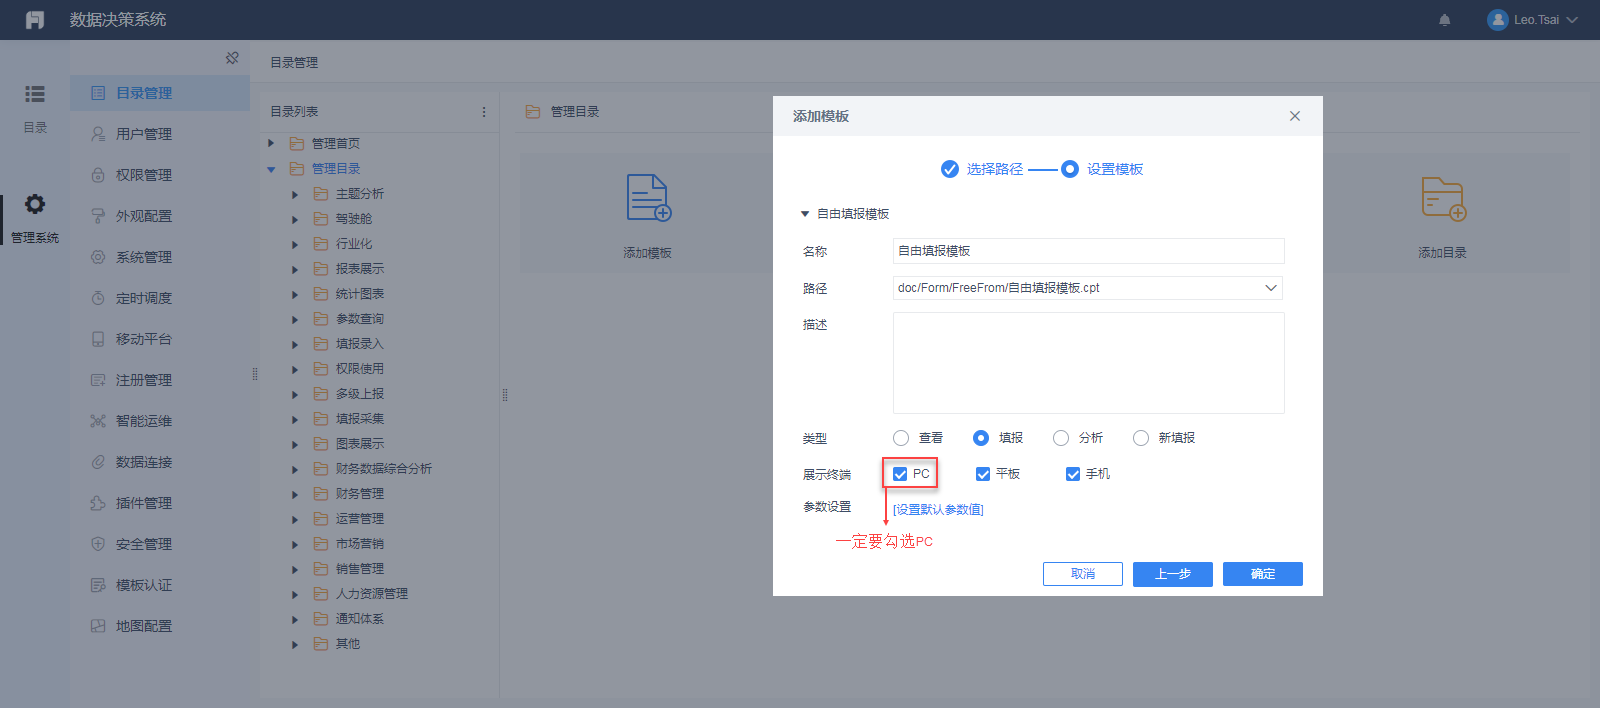The image size is (1600, 708).
Task: Select the 填报 type radio button
Action: coord(981,438)
